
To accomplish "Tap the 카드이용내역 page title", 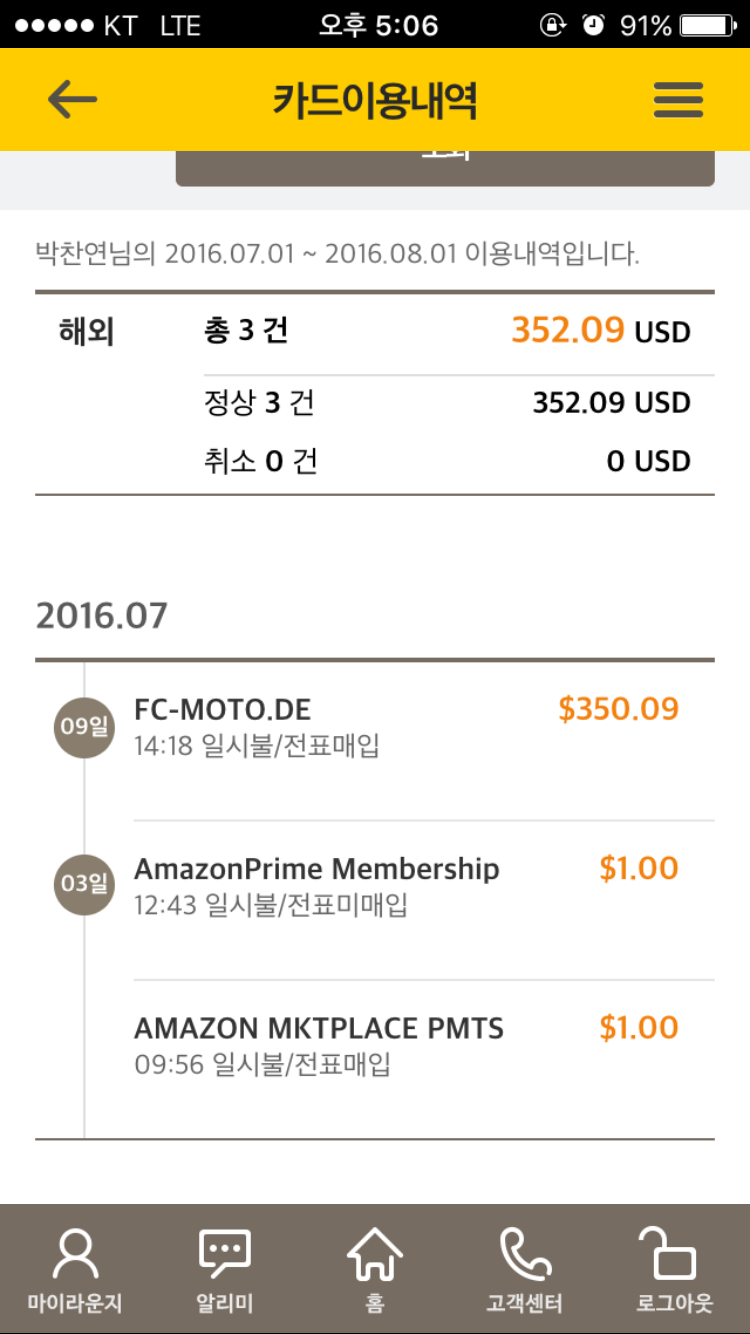I will coord(375,100).
